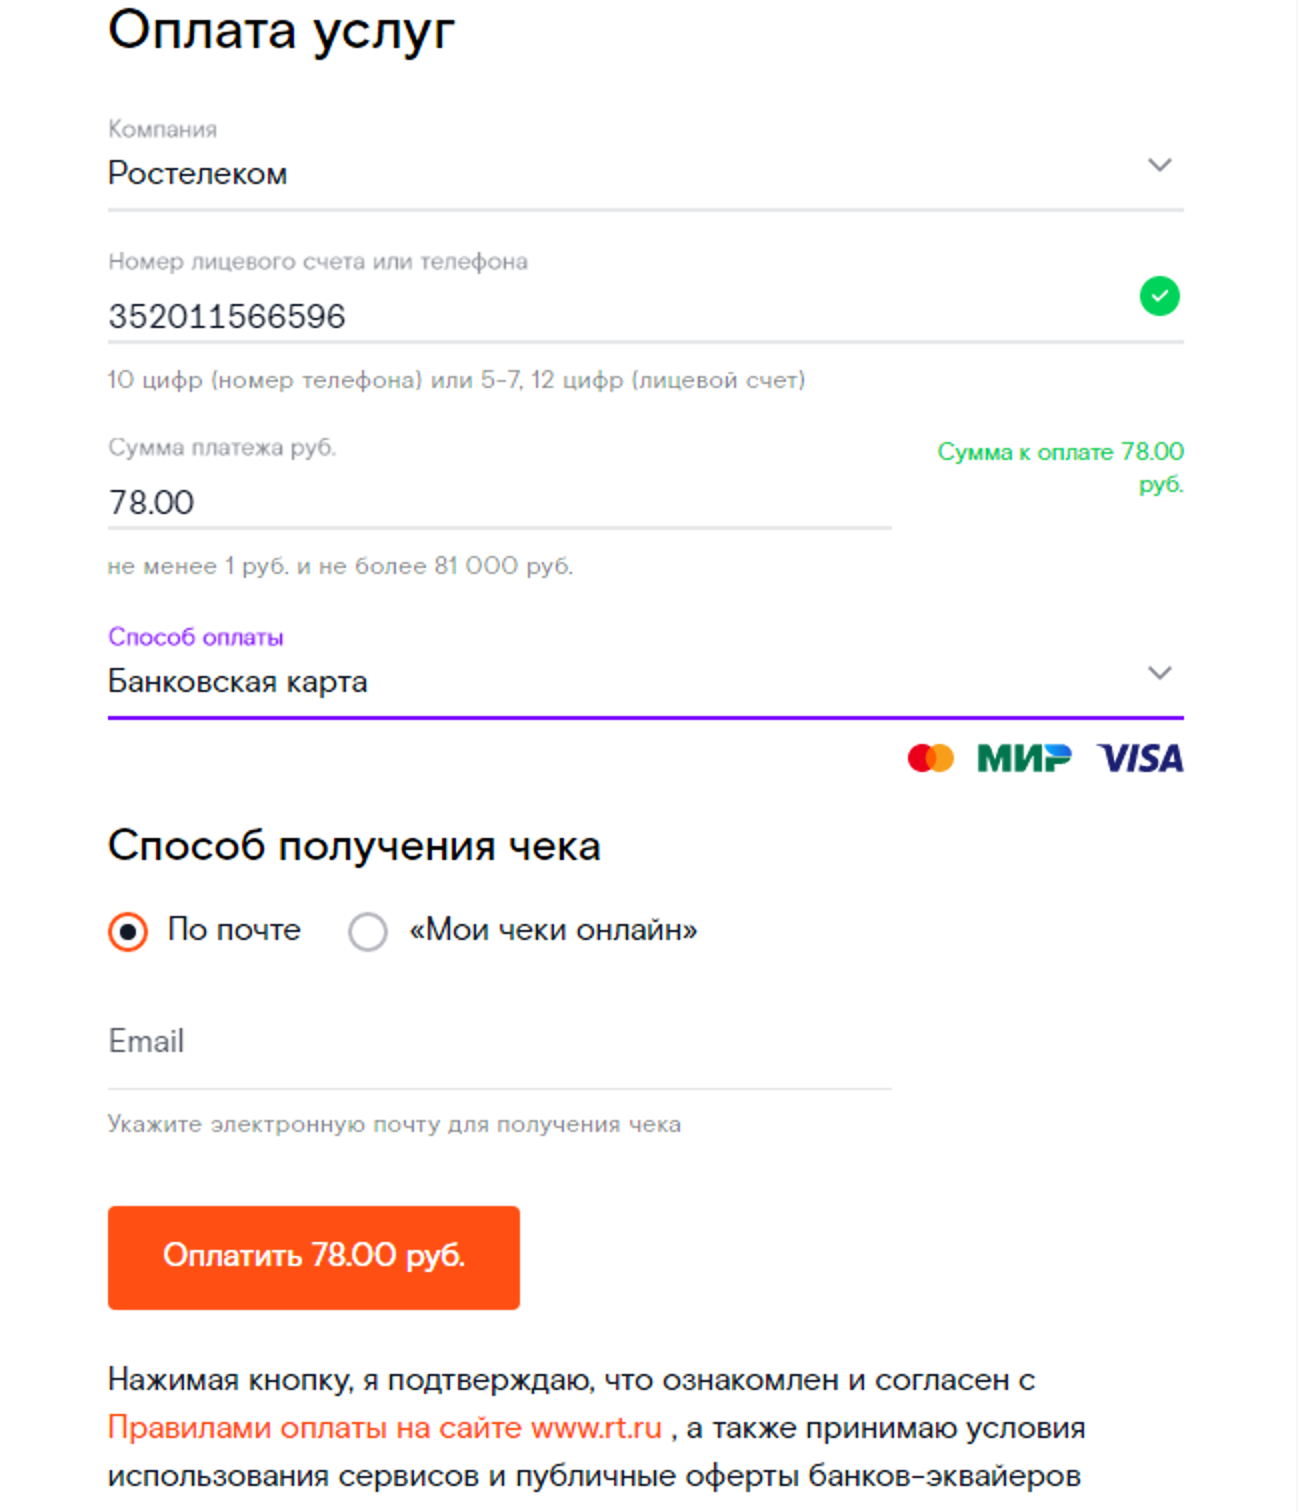Viewport: 1298px width, 1512px height.
Task: Open the Правилами оплаты на сайте www.rt.ru link
Action: 385,1427
